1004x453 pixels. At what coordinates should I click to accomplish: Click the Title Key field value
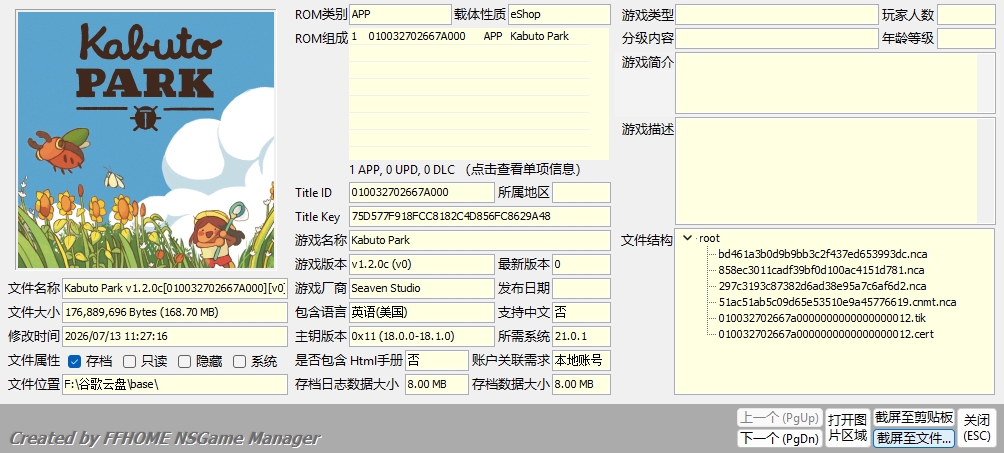point(480,216)
